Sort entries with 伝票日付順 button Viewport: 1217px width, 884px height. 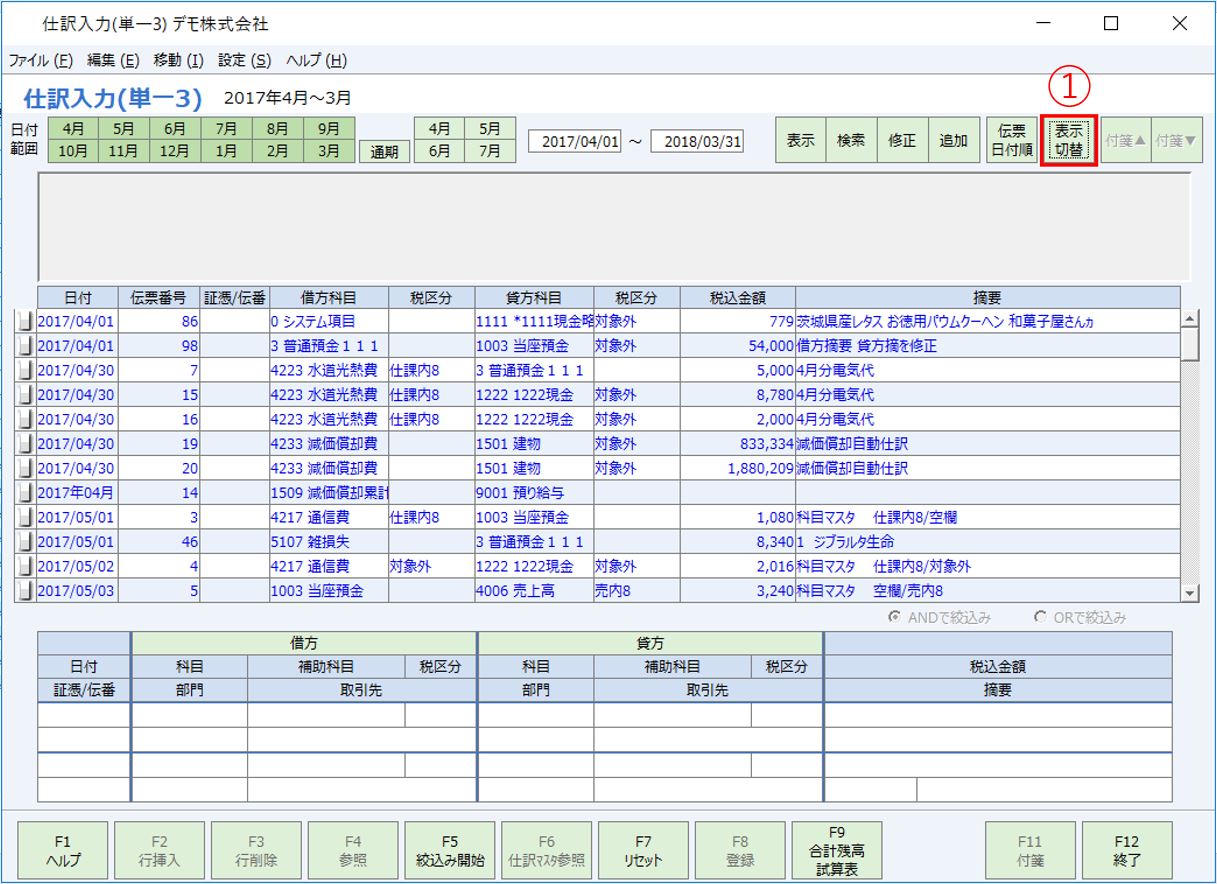pyautogui.click(x=1015, y=140)
